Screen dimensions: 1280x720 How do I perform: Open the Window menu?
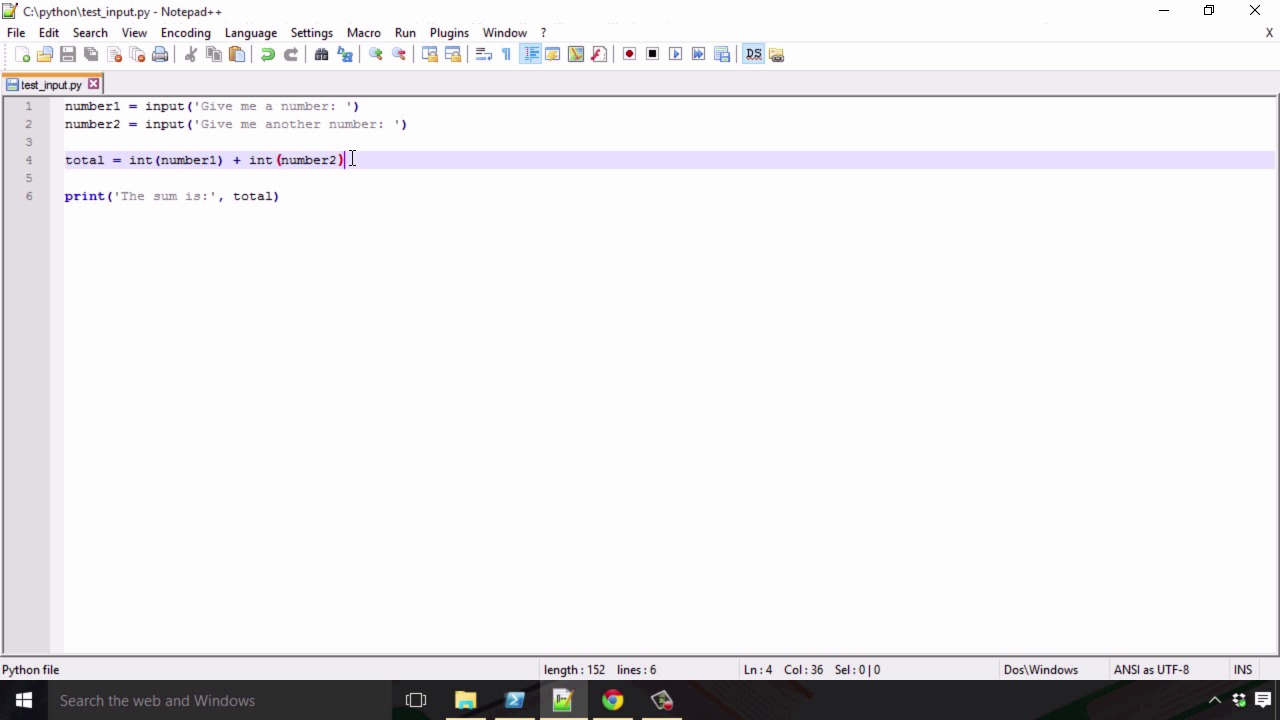(x=505, y=33)
